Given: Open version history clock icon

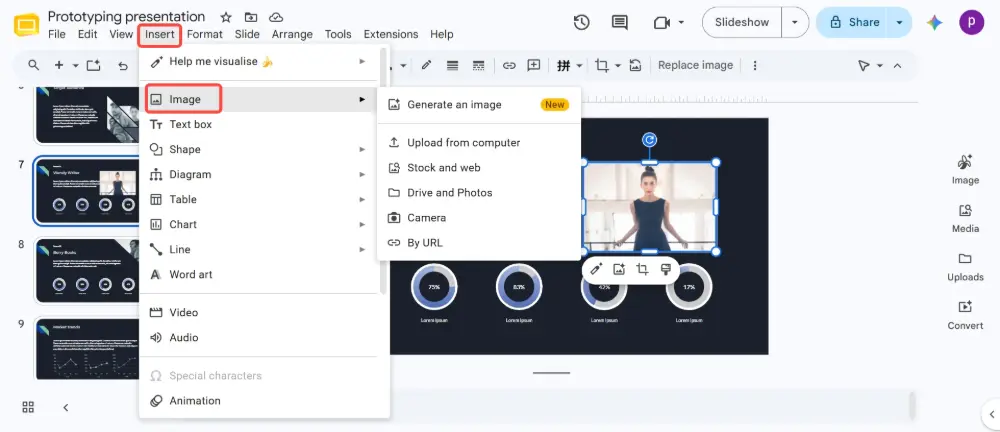Looking at the screenshot, I should click(581, 22).
